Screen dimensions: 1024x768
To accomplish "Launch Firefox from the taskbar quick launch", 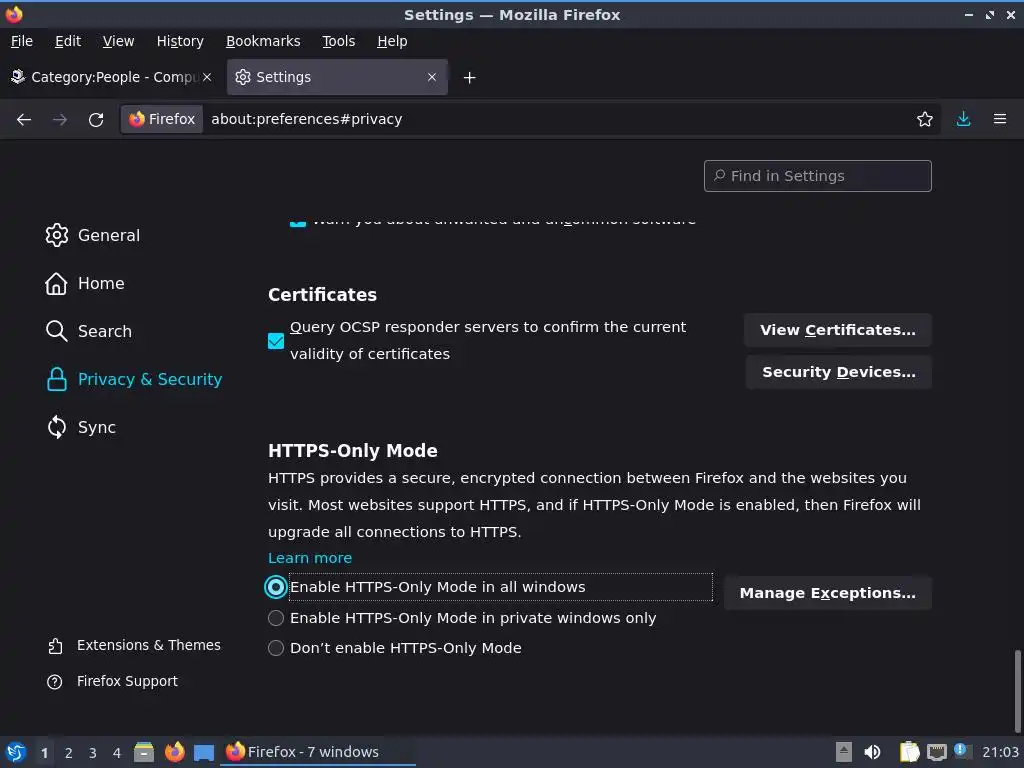I will tap(174, 752).
